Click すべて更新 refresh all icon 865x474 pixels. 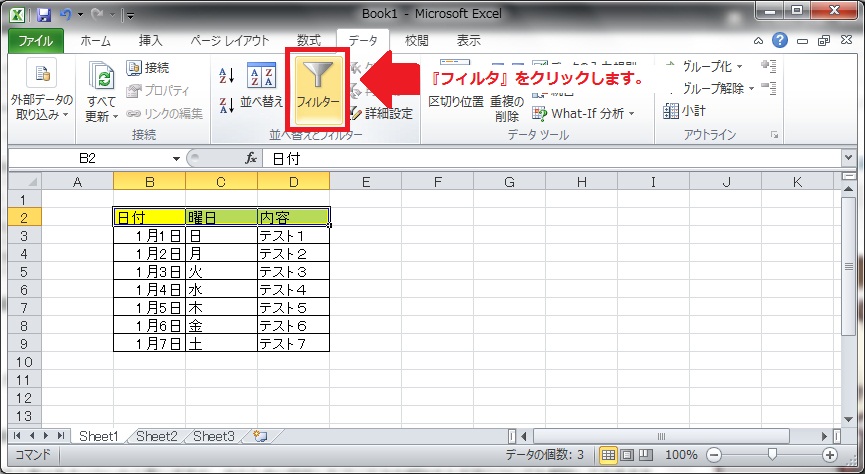[x=102, y=76]
